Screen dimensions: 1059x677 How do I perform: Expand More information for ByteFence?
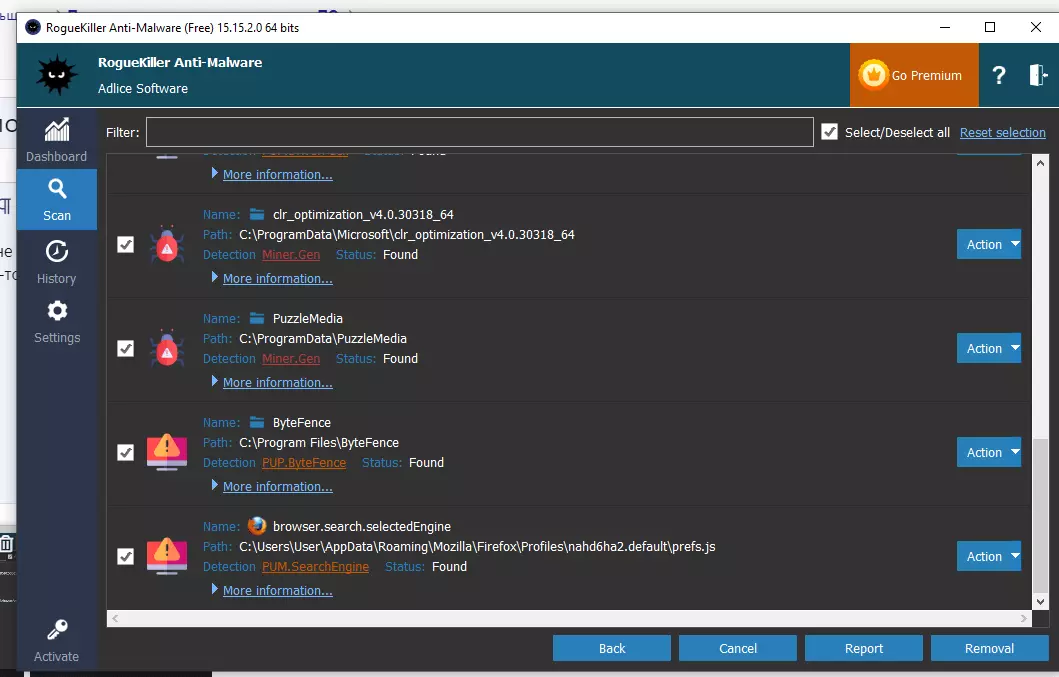[x=277, y=487]
